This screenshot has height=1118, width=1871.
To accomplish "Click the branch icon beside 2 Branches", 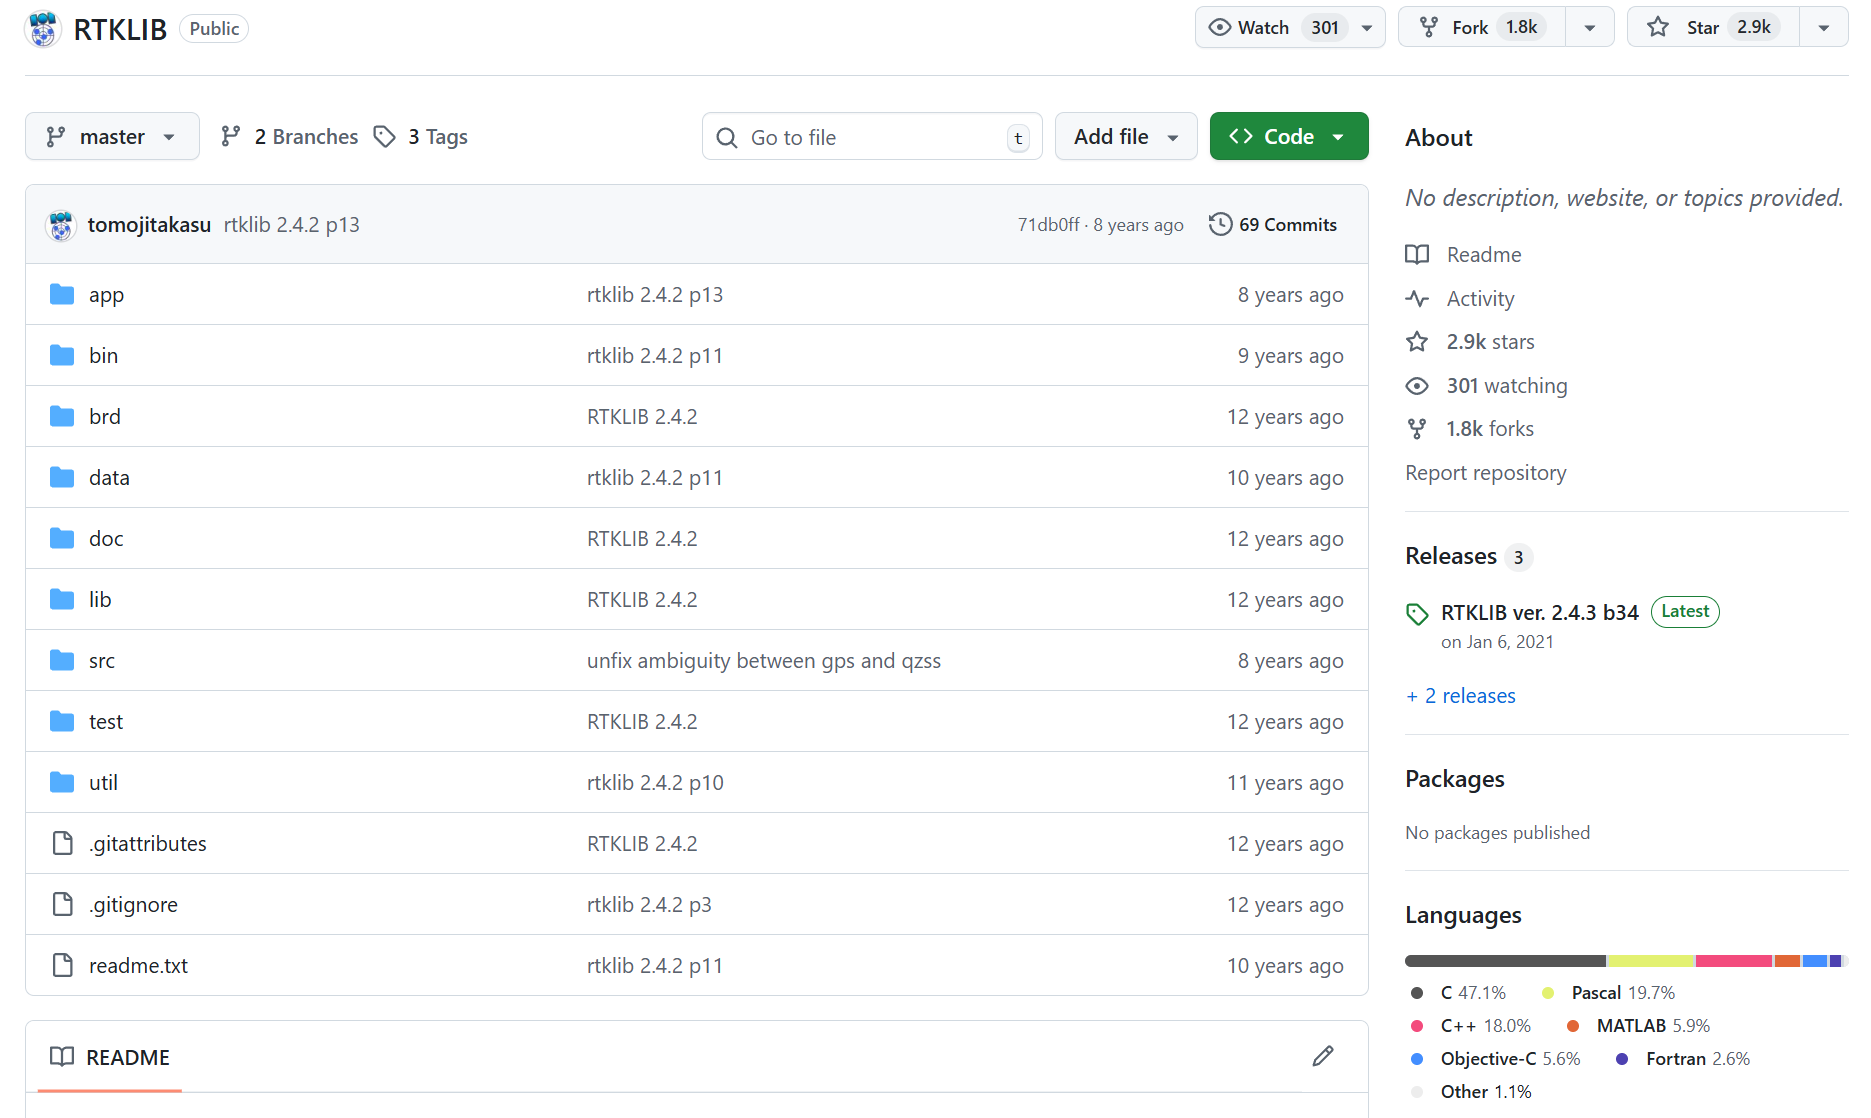I will click(x=231, y=136).
